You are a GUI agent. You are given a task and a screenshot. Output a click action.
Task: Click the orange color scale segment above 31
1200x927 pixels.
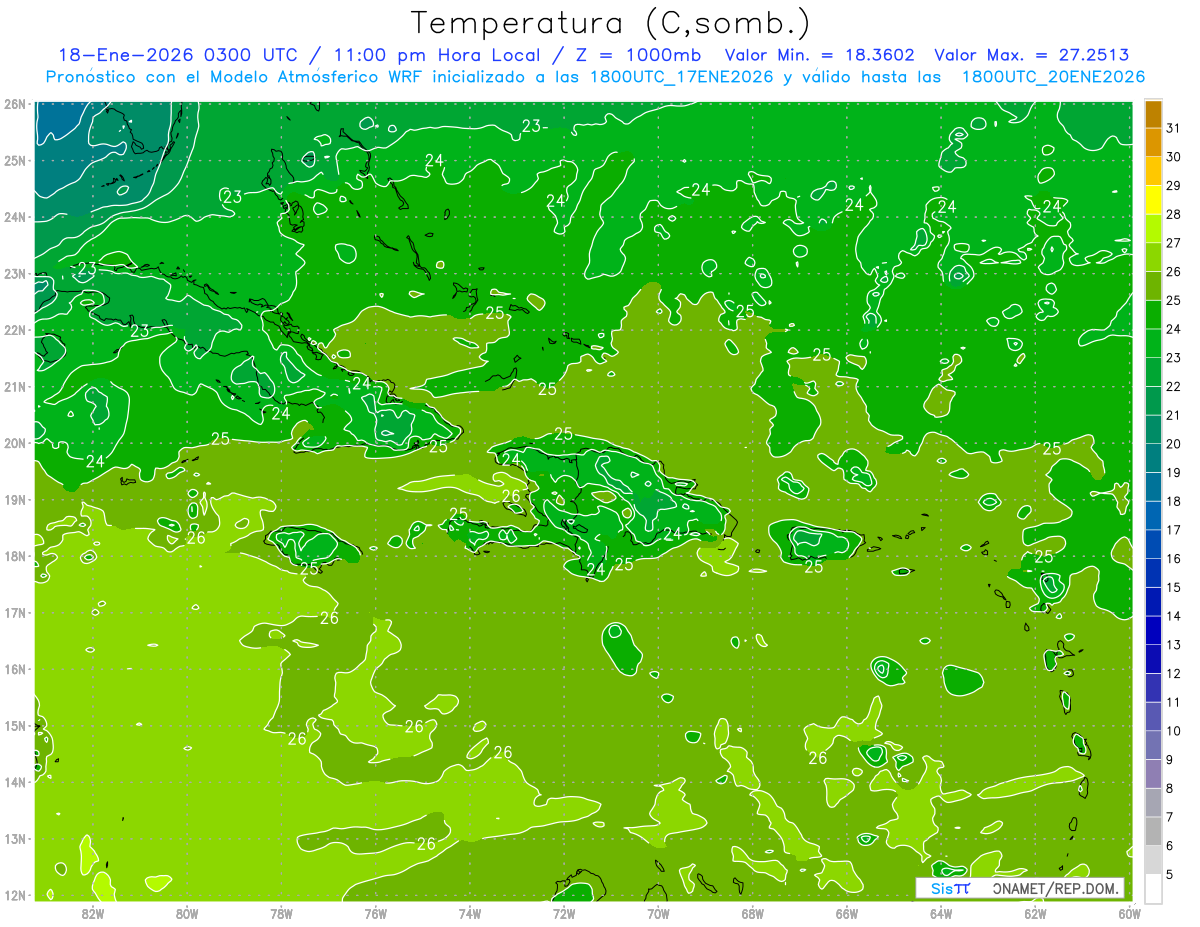click(1153, 114)
